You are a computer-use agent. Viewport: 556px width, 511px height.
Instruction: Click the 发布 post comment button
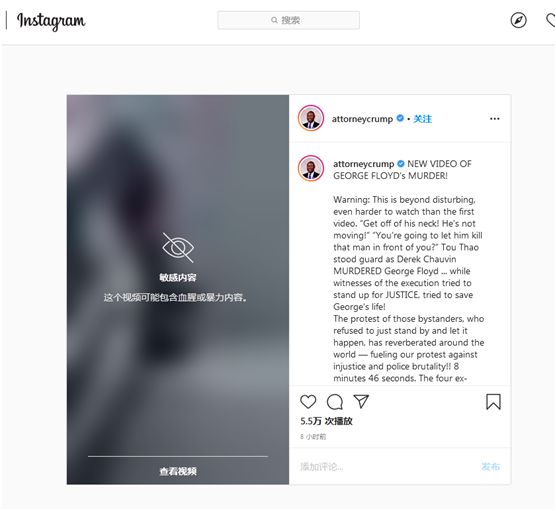point(491,467)
